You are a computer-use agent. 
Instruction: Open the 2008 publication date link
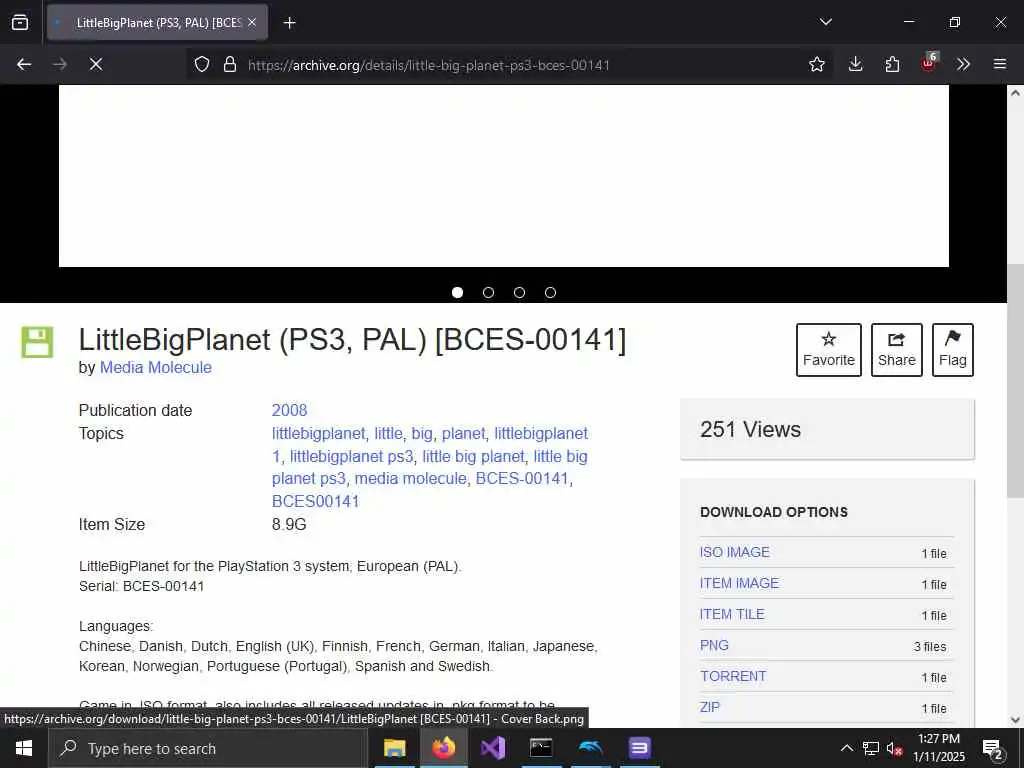click(x=289, y=410)
